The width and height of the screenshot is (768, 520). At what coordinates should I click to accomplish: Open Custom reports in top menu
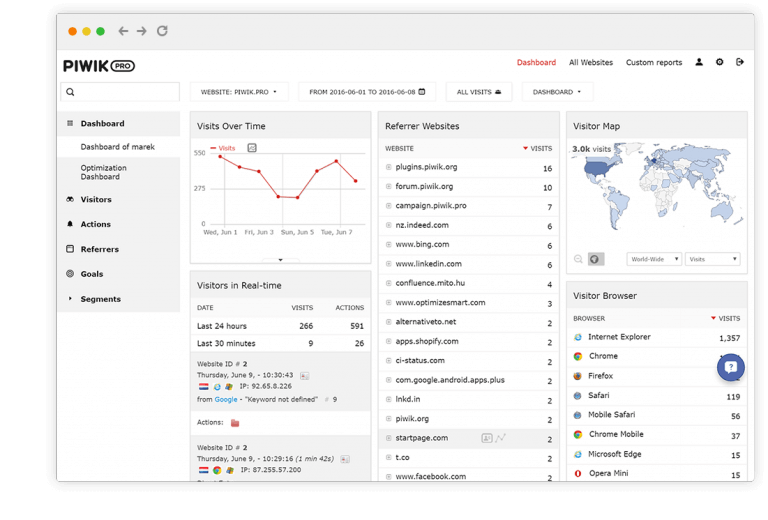click(x=653, y=62)
